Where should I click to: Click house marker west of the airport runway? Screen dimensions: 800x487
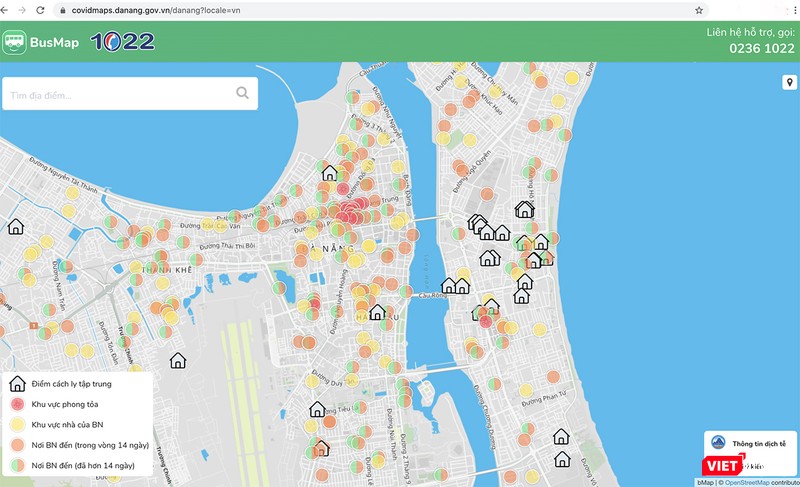click(178, 360)
